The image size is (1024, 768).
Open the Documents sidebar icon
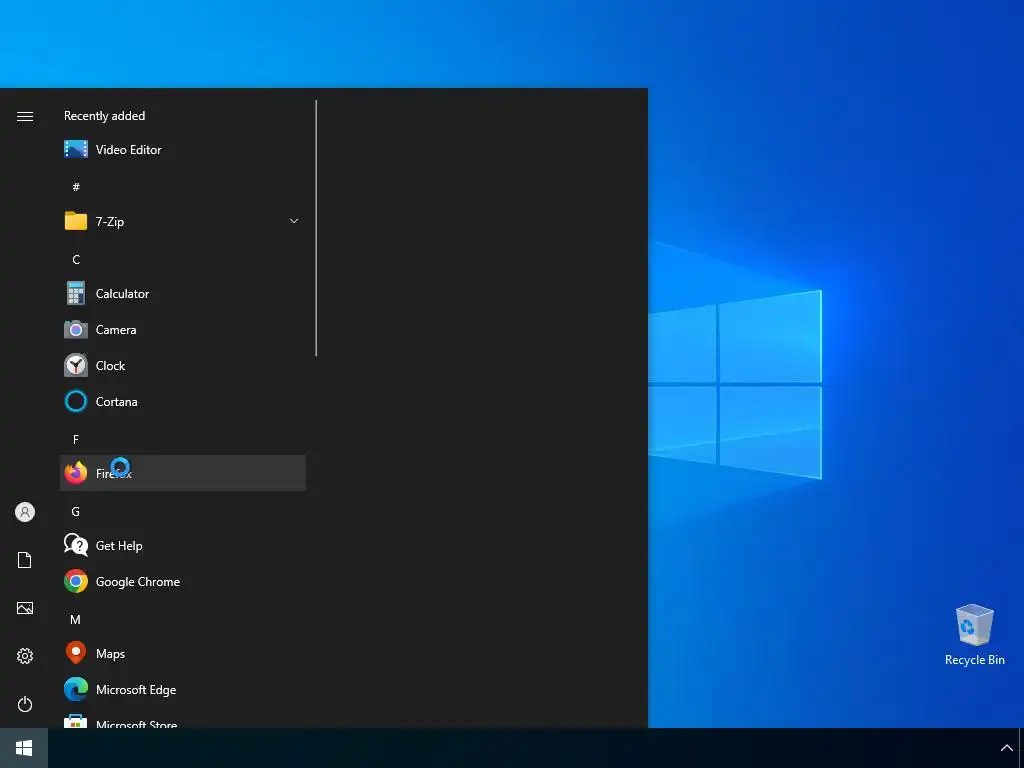point(25,560)
